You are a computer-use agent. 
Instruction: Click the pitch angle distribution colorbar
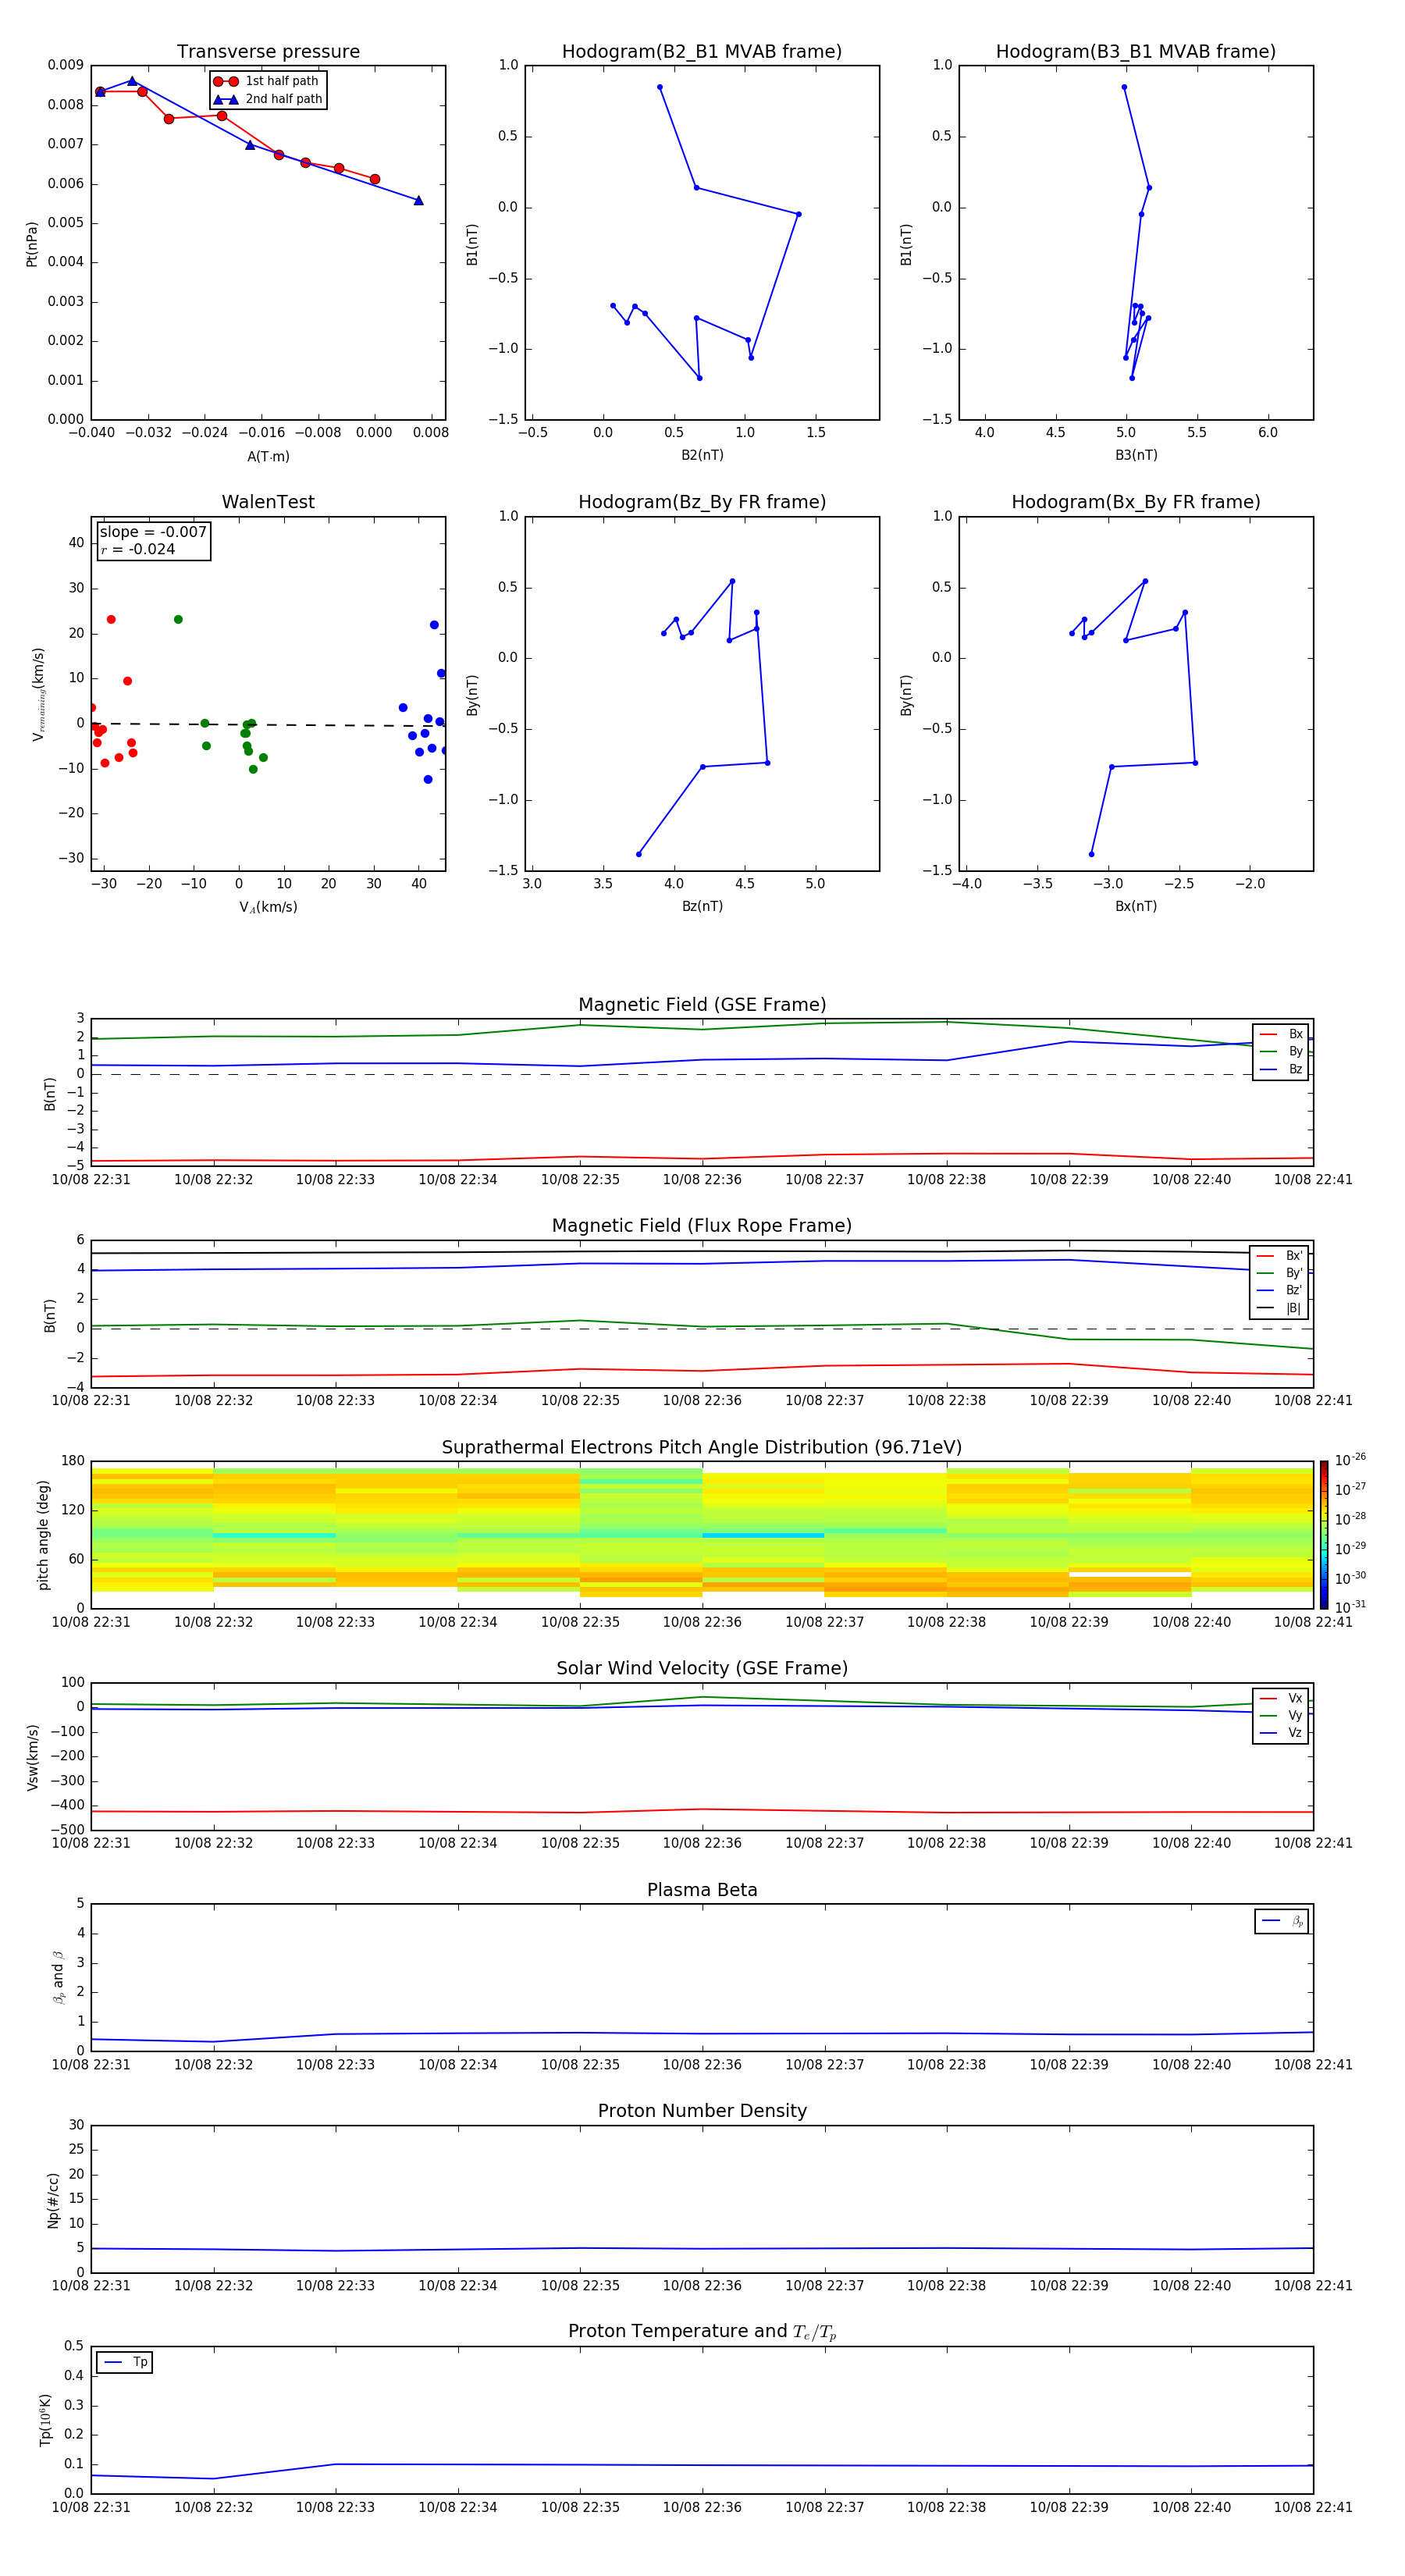(x=1323, y=1534)
